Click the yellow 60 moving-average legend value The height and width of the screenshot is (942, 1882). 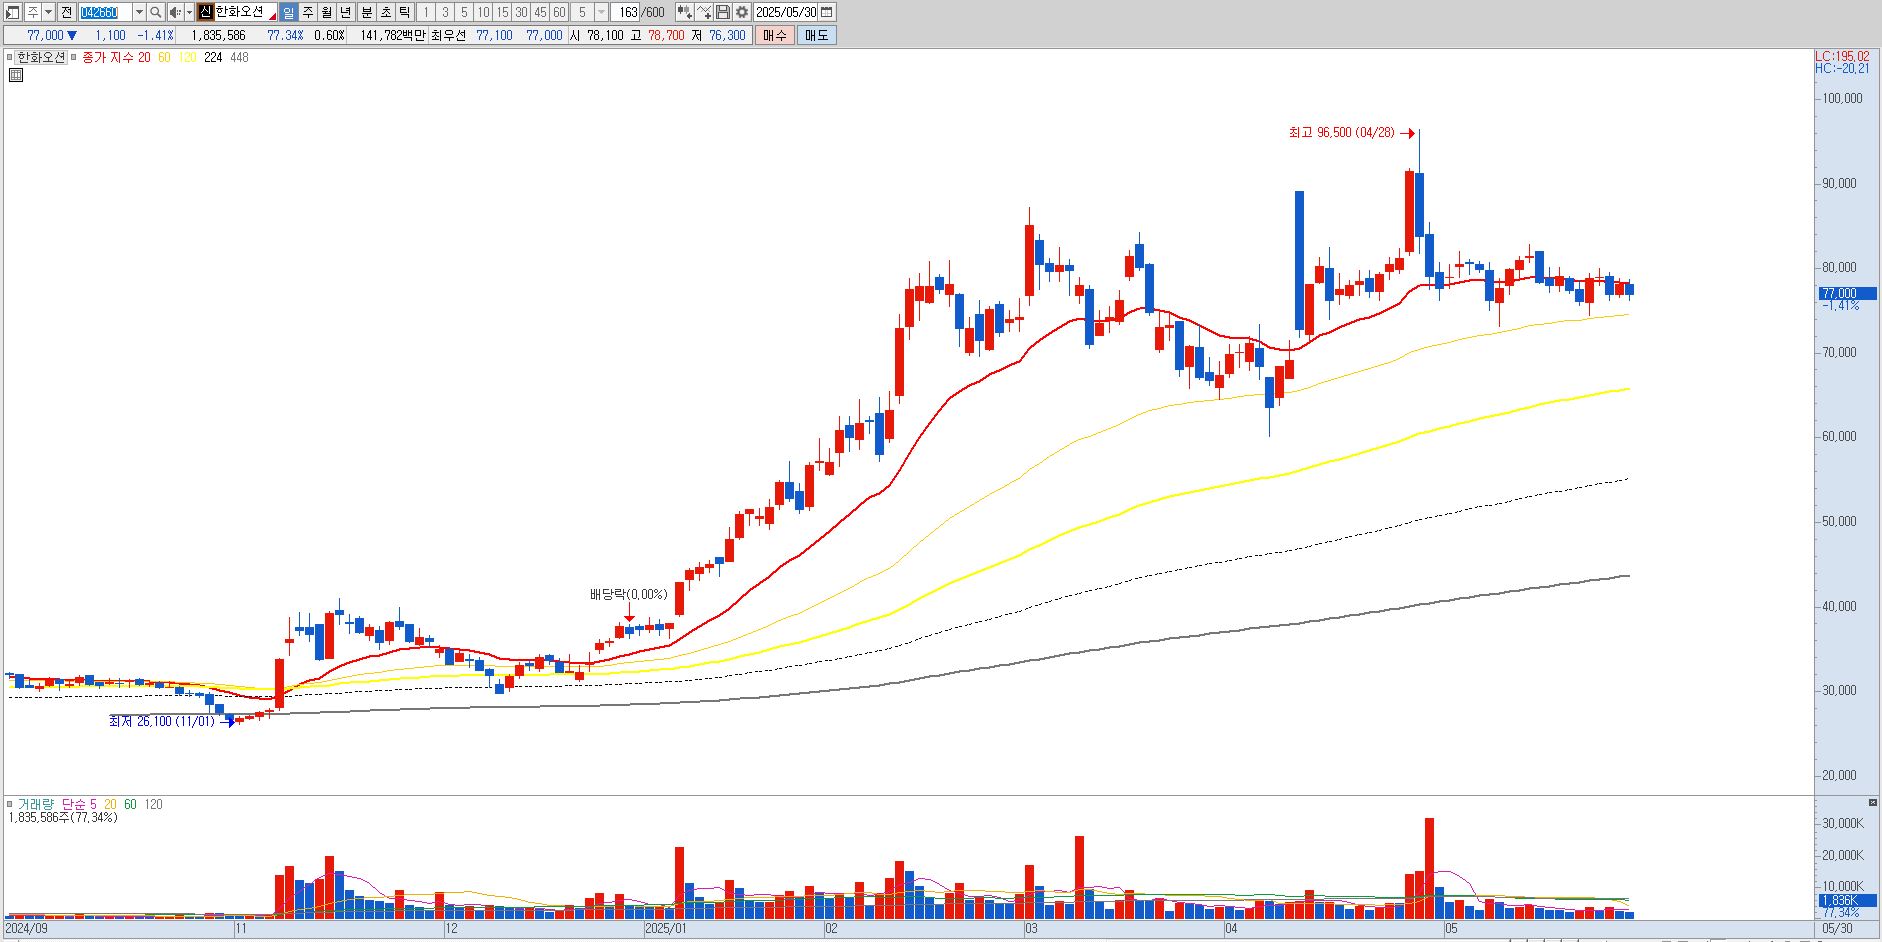[x=164, y=58]
